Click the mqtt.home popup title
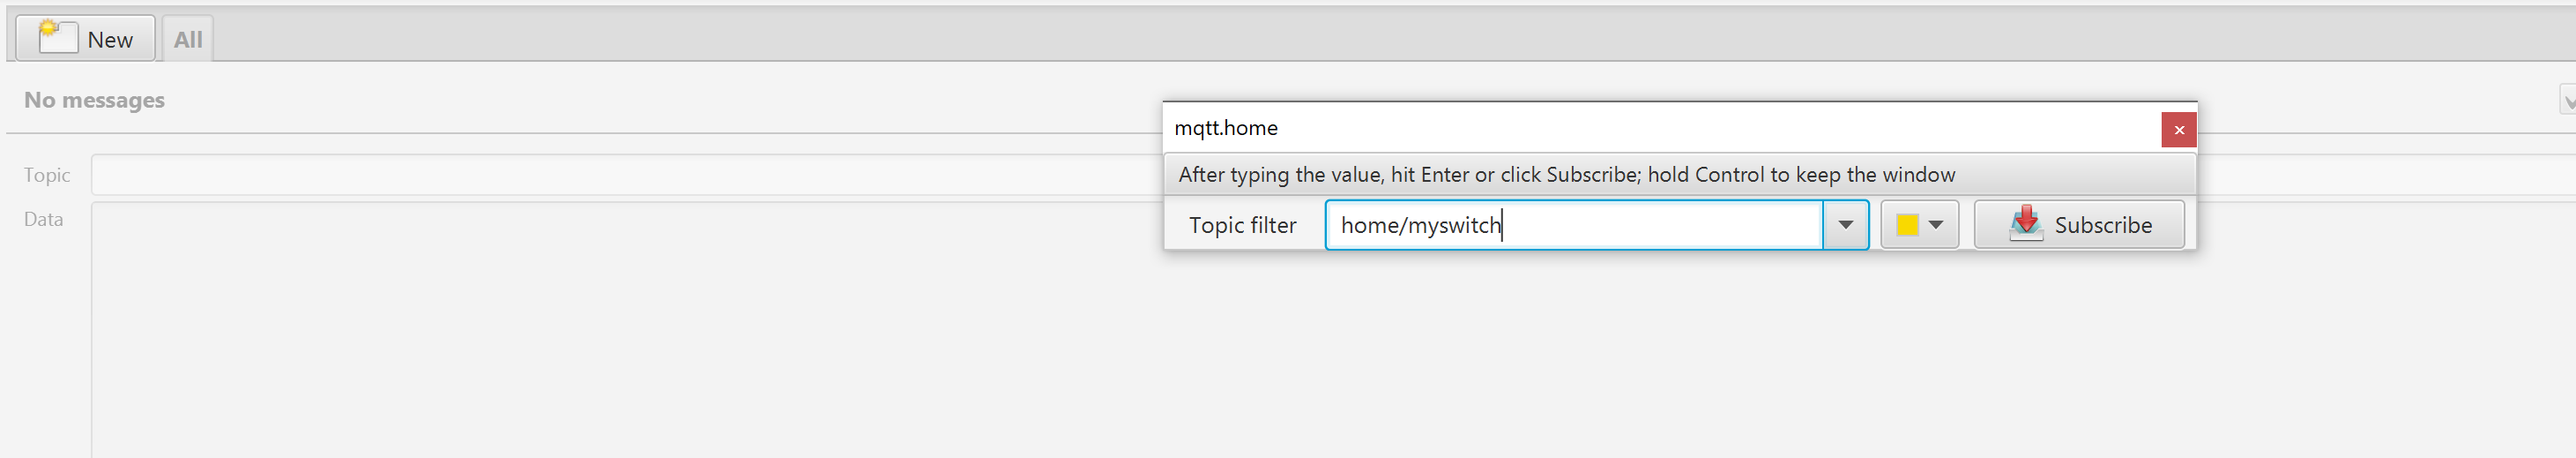This screenshot has width=2576, height=458. (x=1225, y=128)
